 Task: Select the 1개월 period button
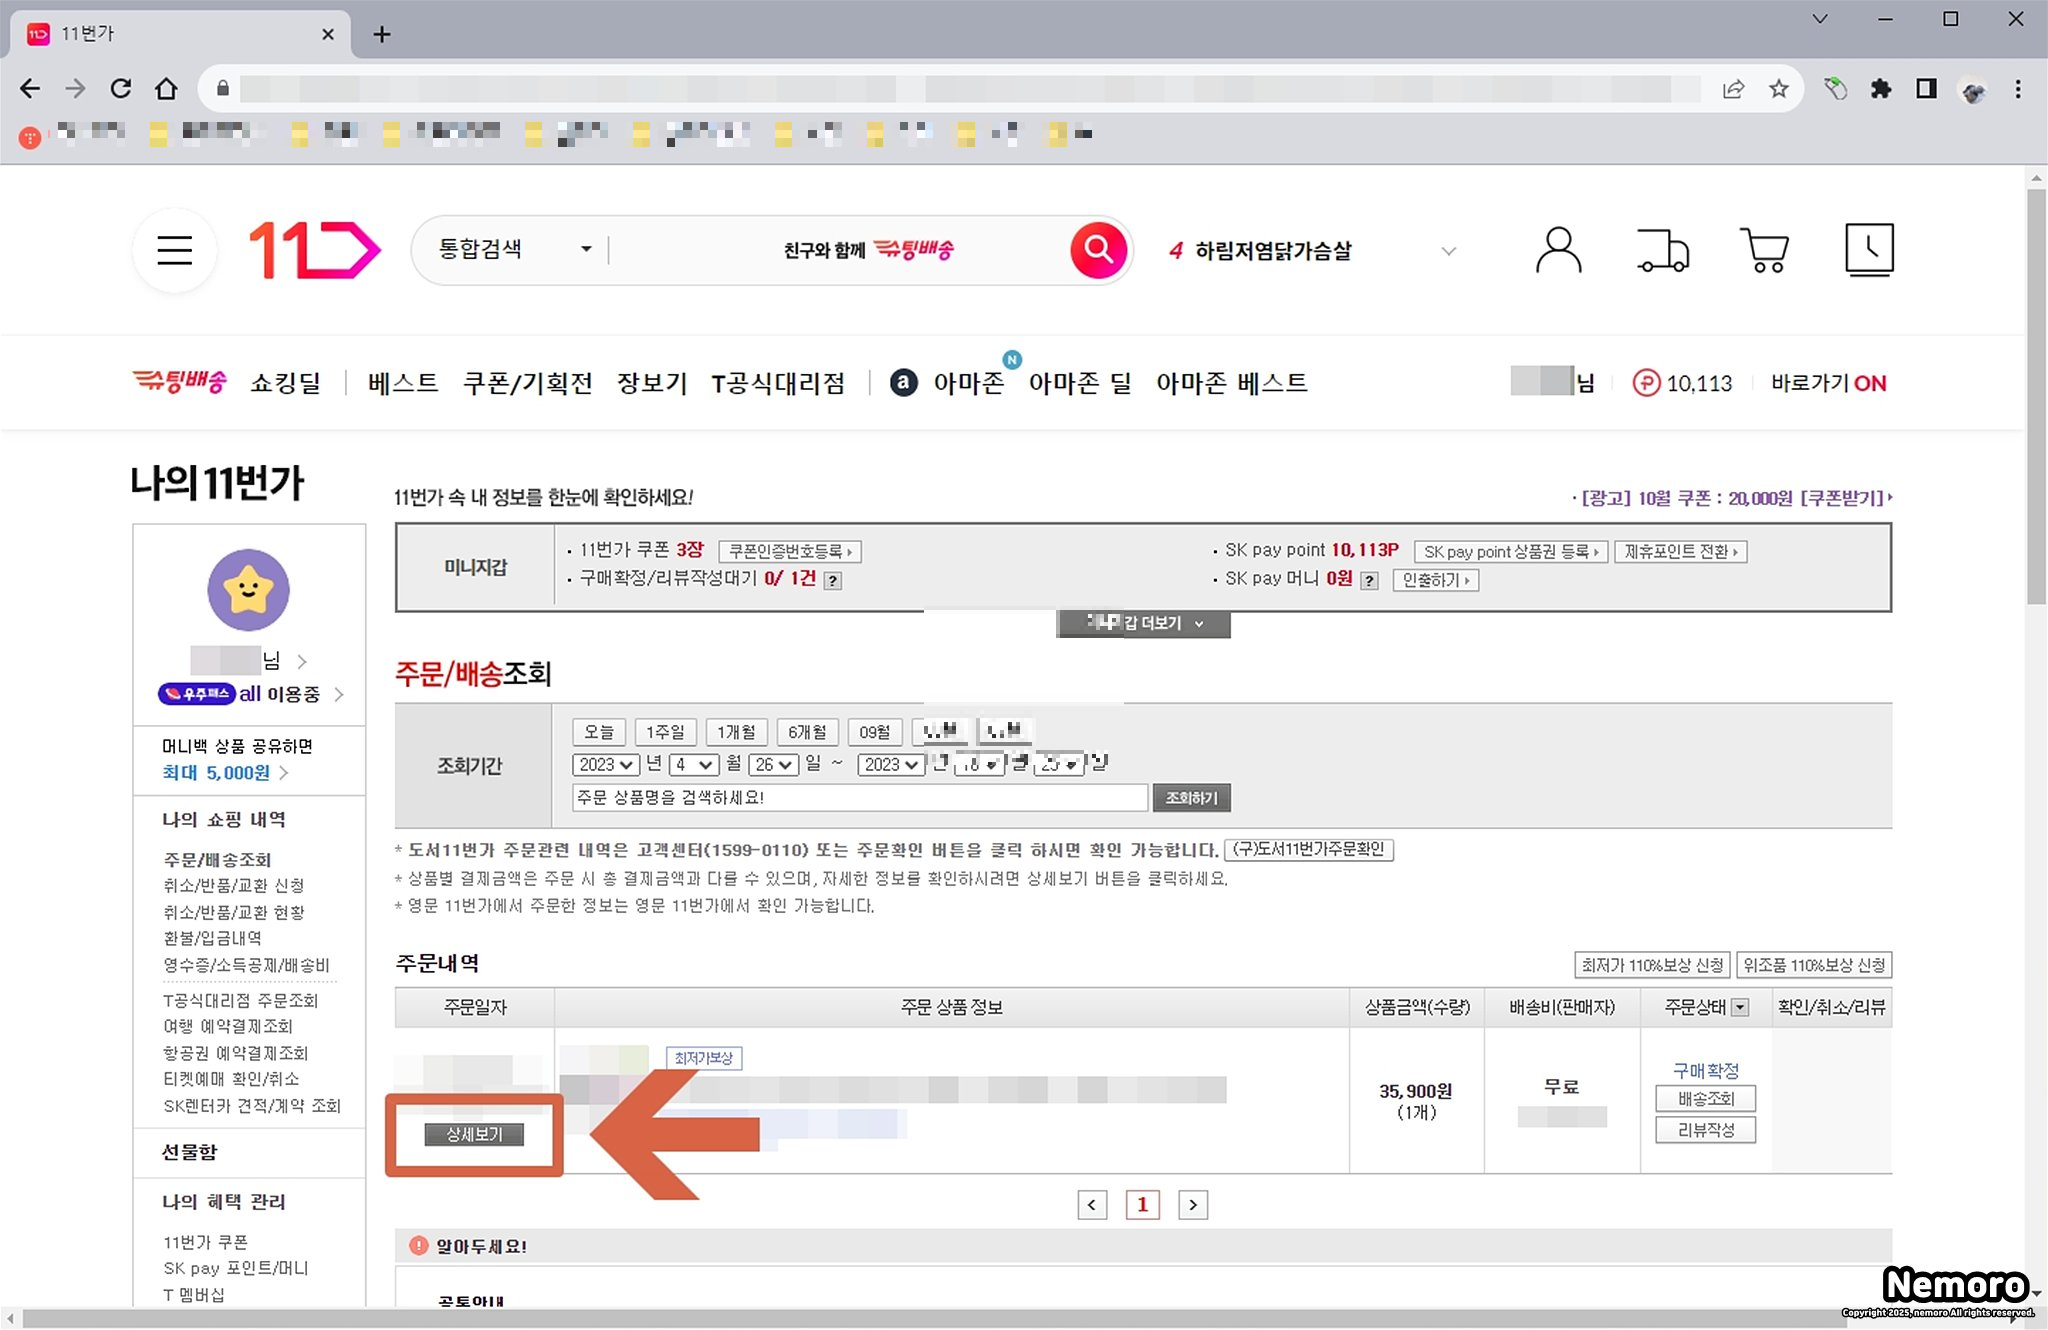pyautogui.click(x=736, y=732)
